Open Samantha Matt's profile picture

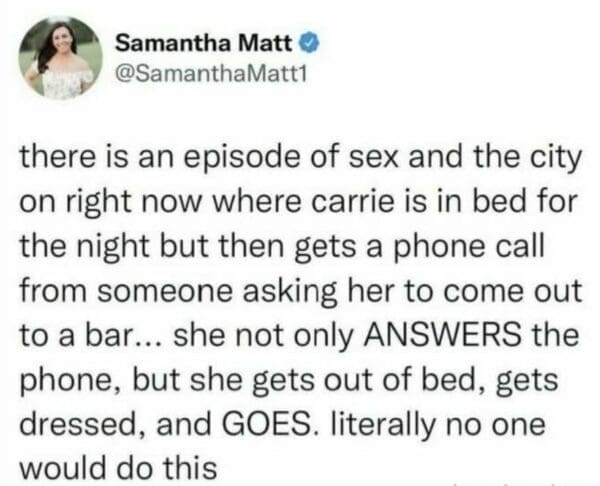pyautogui.click(x=60, y=58)
